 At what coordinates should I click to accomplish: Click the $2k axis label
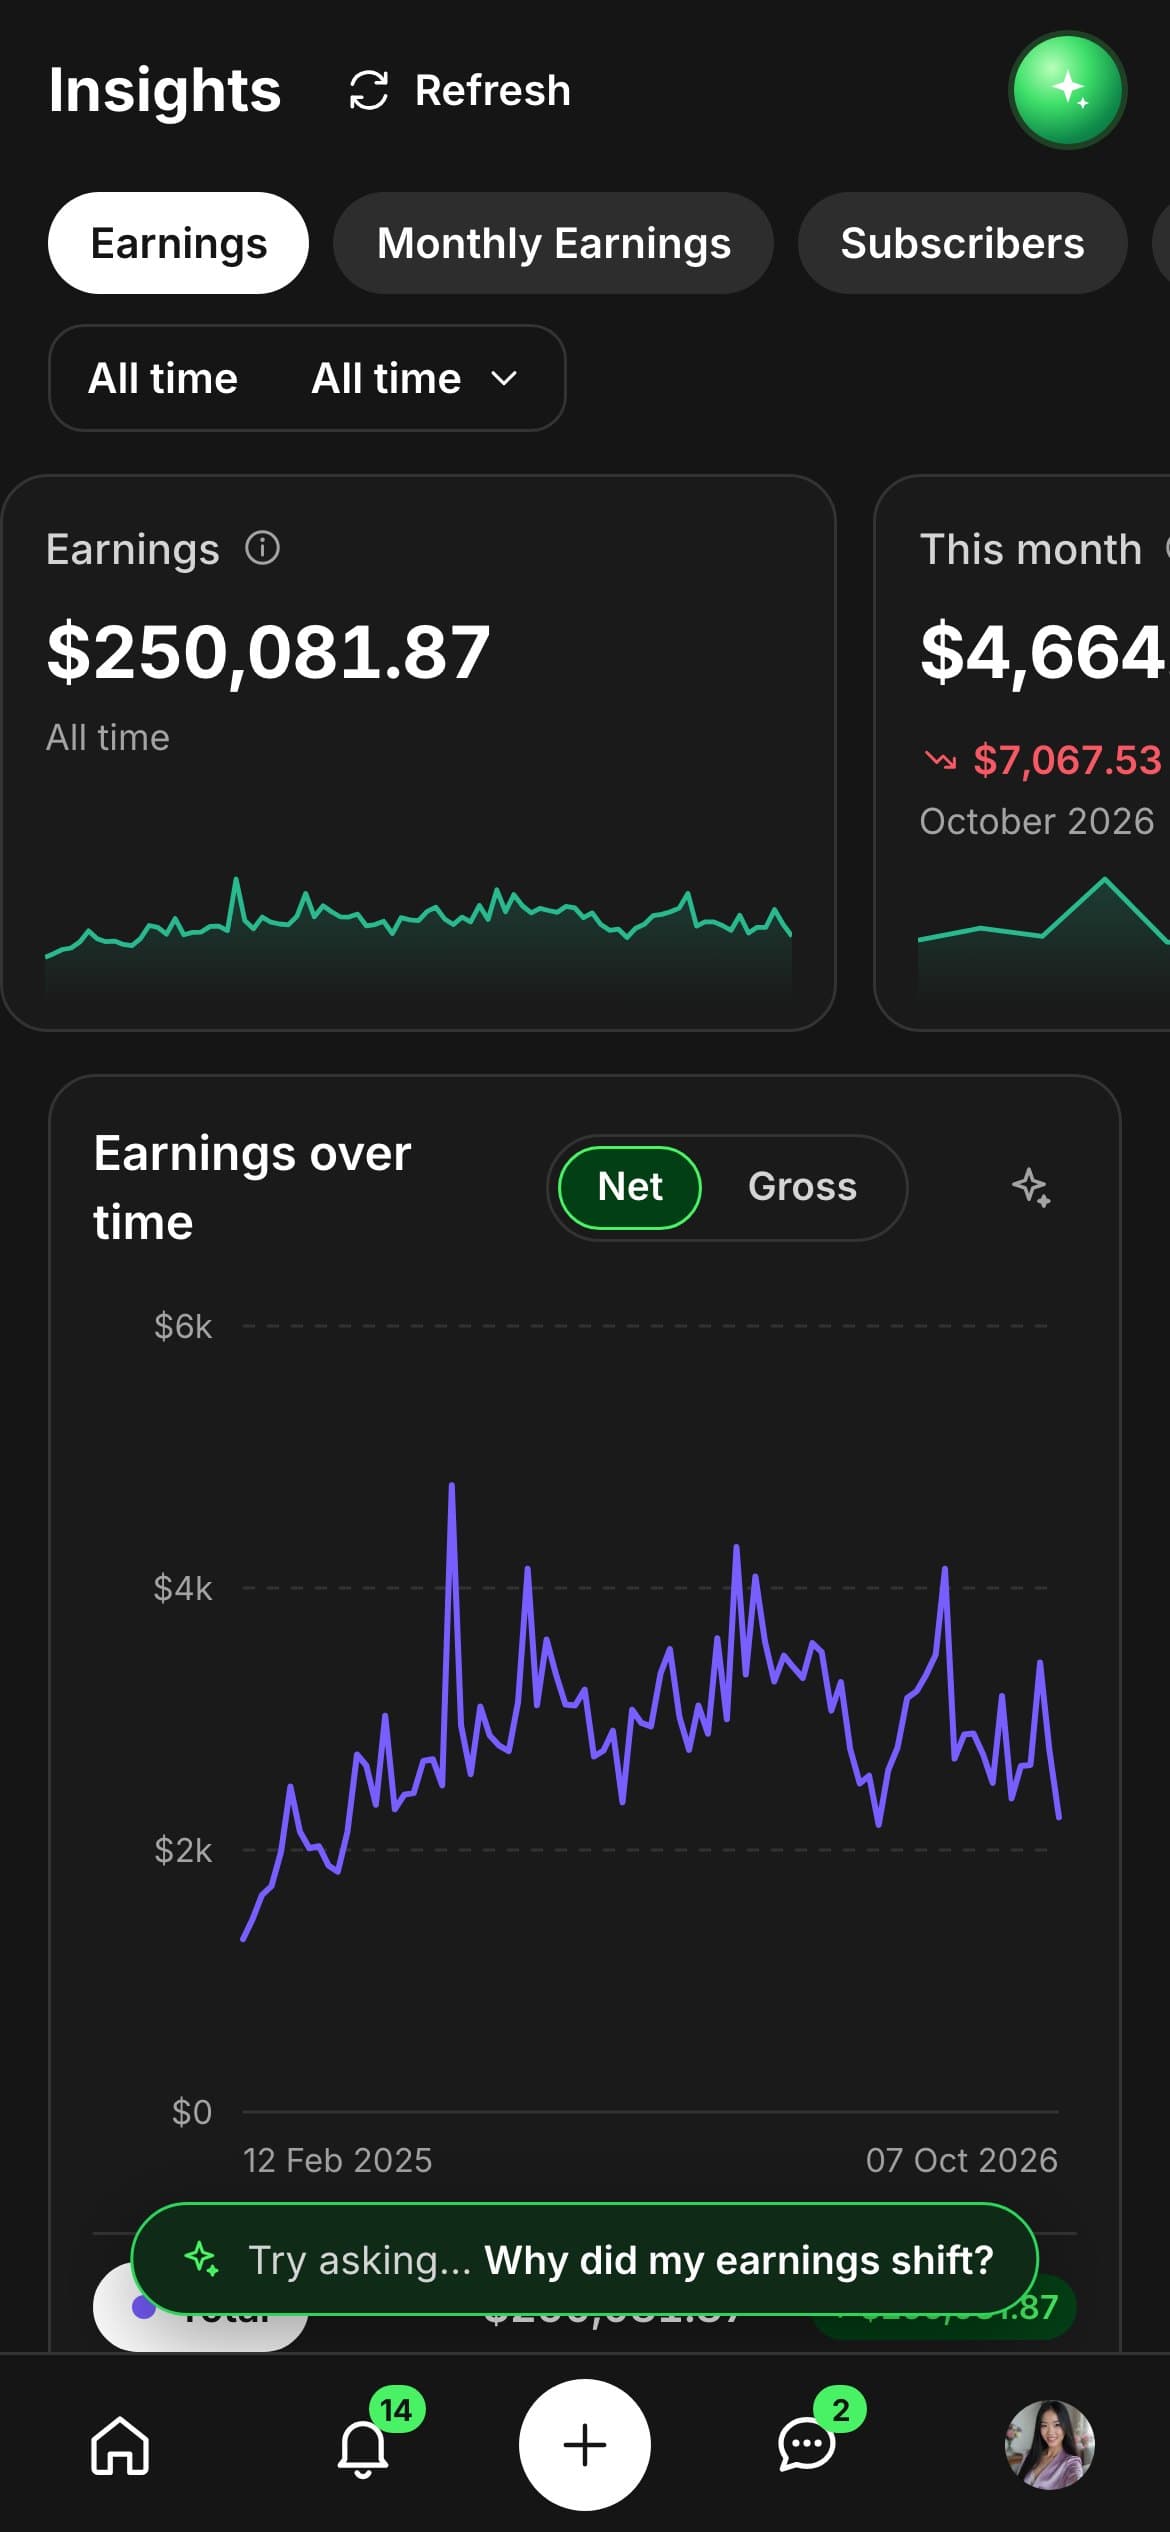coord(183,1850)
